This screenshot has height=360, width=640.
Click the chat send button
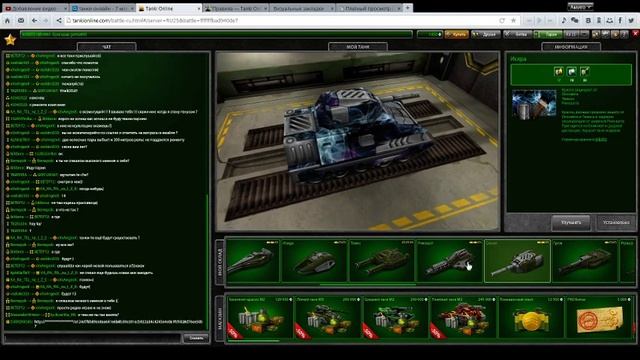pyautogui.click(x=196, y=338)
